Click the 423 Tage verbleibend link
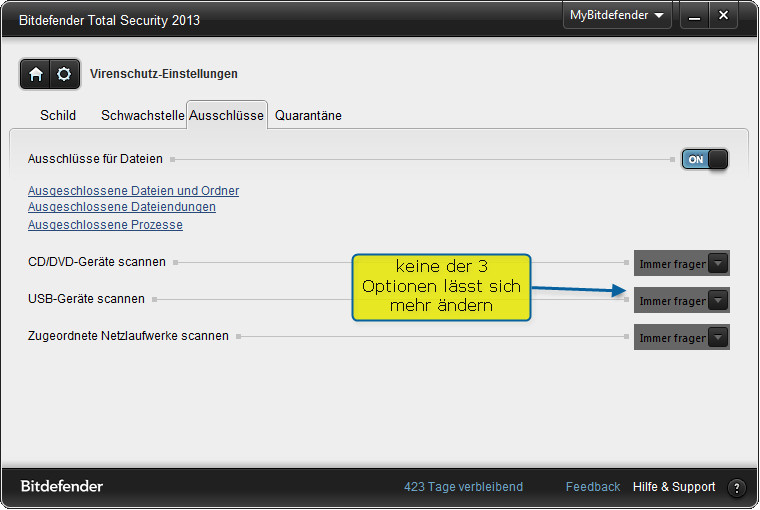 [463, 487]
